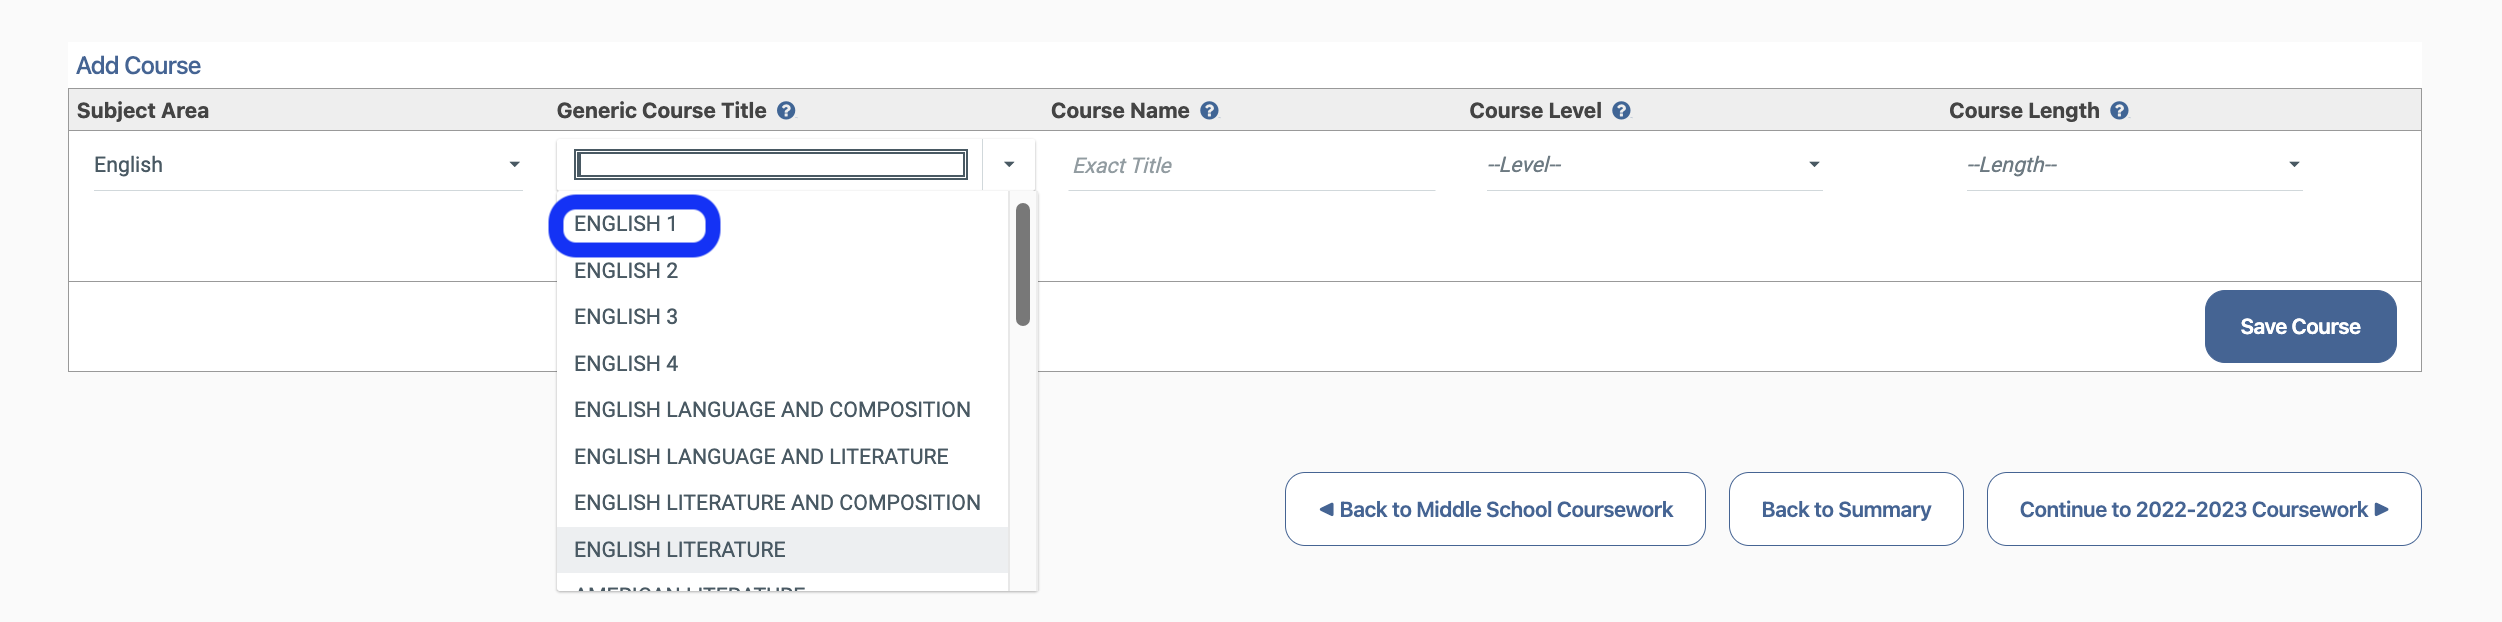Viewport: 2502px width, 622px height.
Task: Continue to 2022-2023 Coursework
Action: [x=2204, y=510]
